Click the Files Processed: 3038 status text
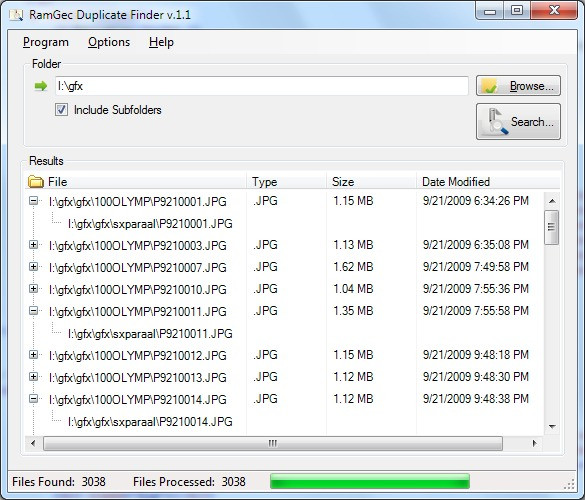585x500 pixels. (x=189, y=482)
